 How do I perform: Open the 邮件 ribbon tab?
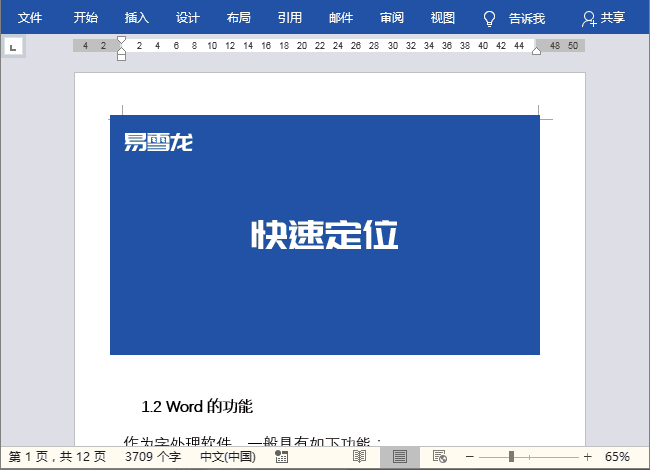pos(341,18)
